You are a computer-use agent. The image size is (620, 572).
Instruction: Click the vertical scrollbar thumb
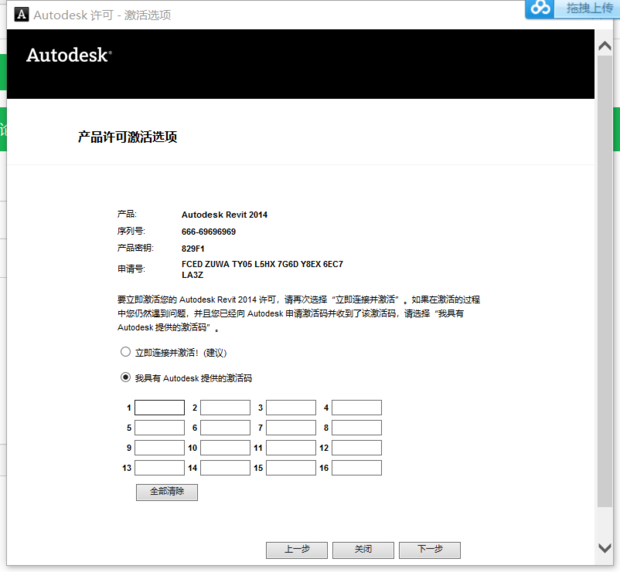604,280
